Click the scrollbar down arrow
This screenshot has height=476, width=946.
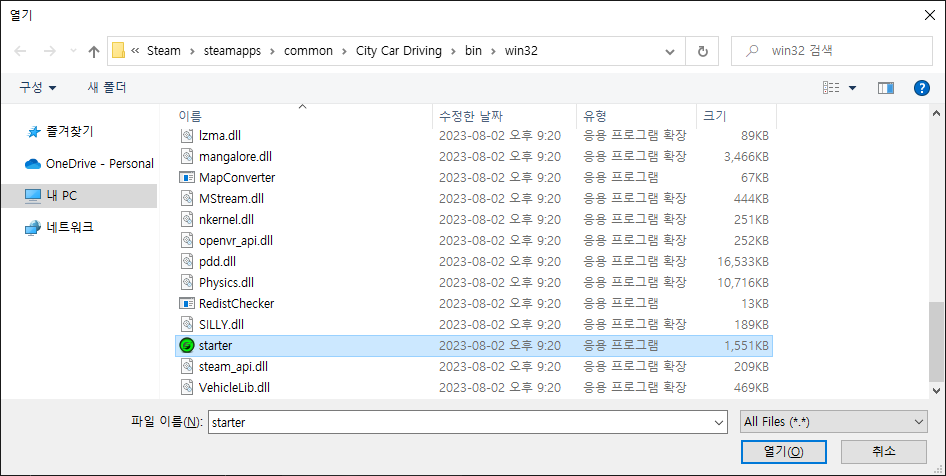click(x=936, y=390)
